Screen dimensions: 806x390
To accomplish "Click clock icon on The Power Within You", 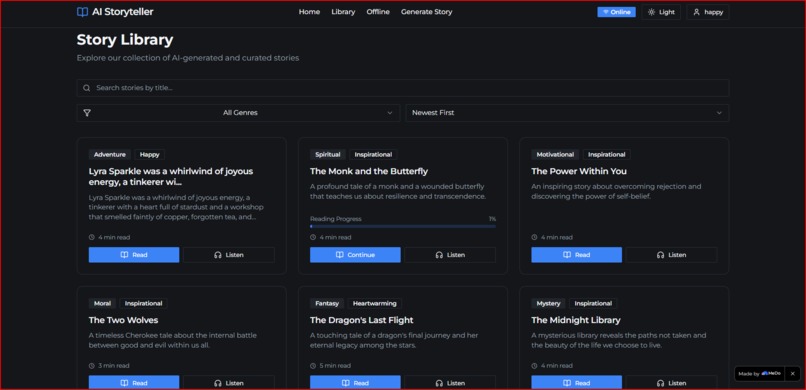I will point(535,237).
